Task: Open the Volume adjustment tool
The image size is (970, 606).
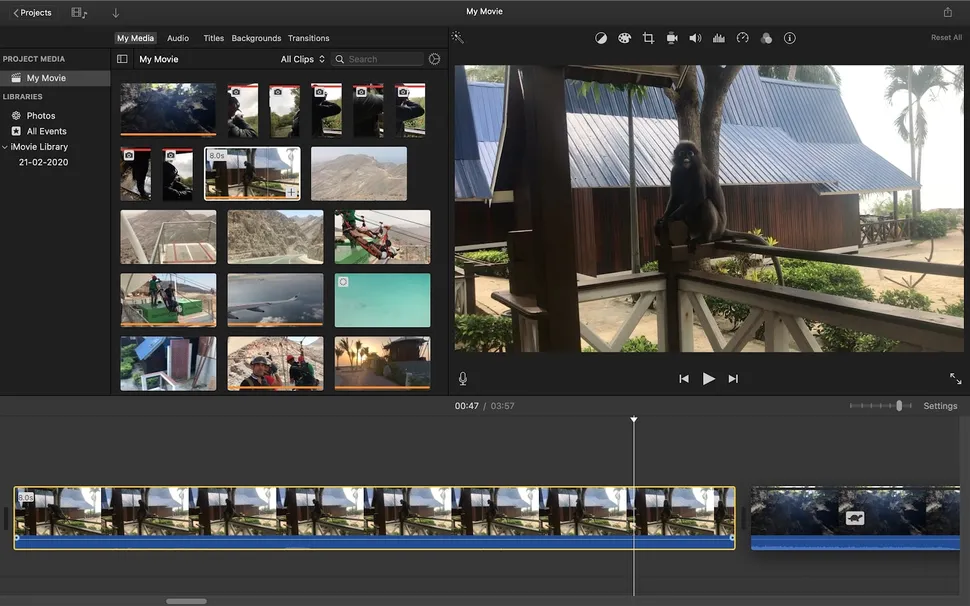Action: pyautogui.click(x=695, y=38)
